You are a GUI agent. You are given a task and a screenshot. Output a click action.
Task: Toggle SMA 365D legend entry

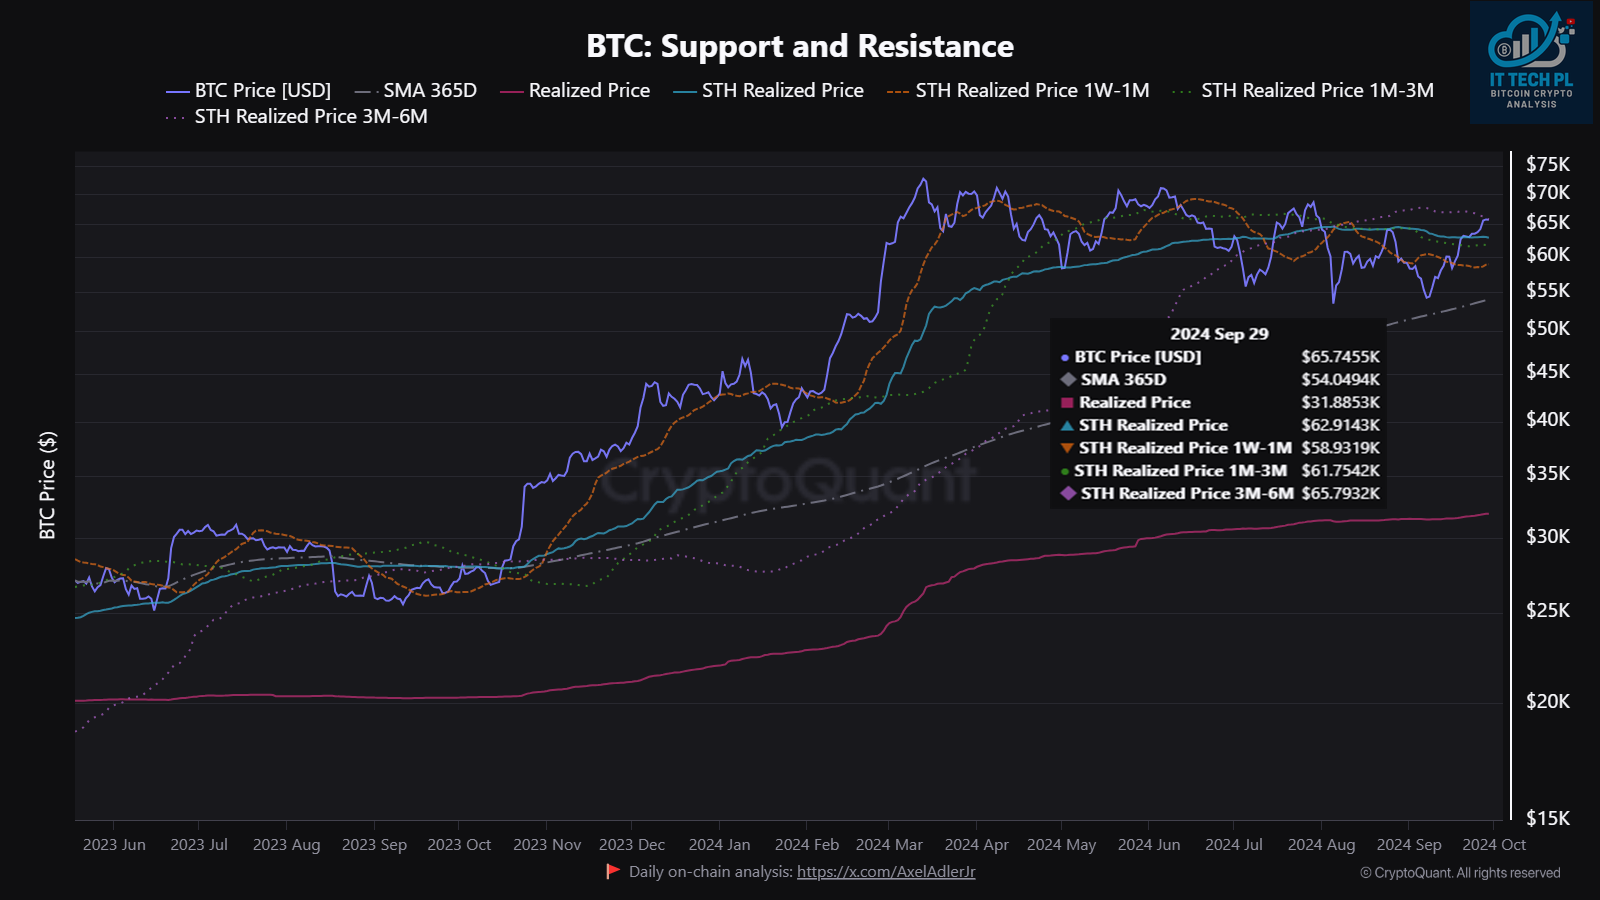click(416, 91)
